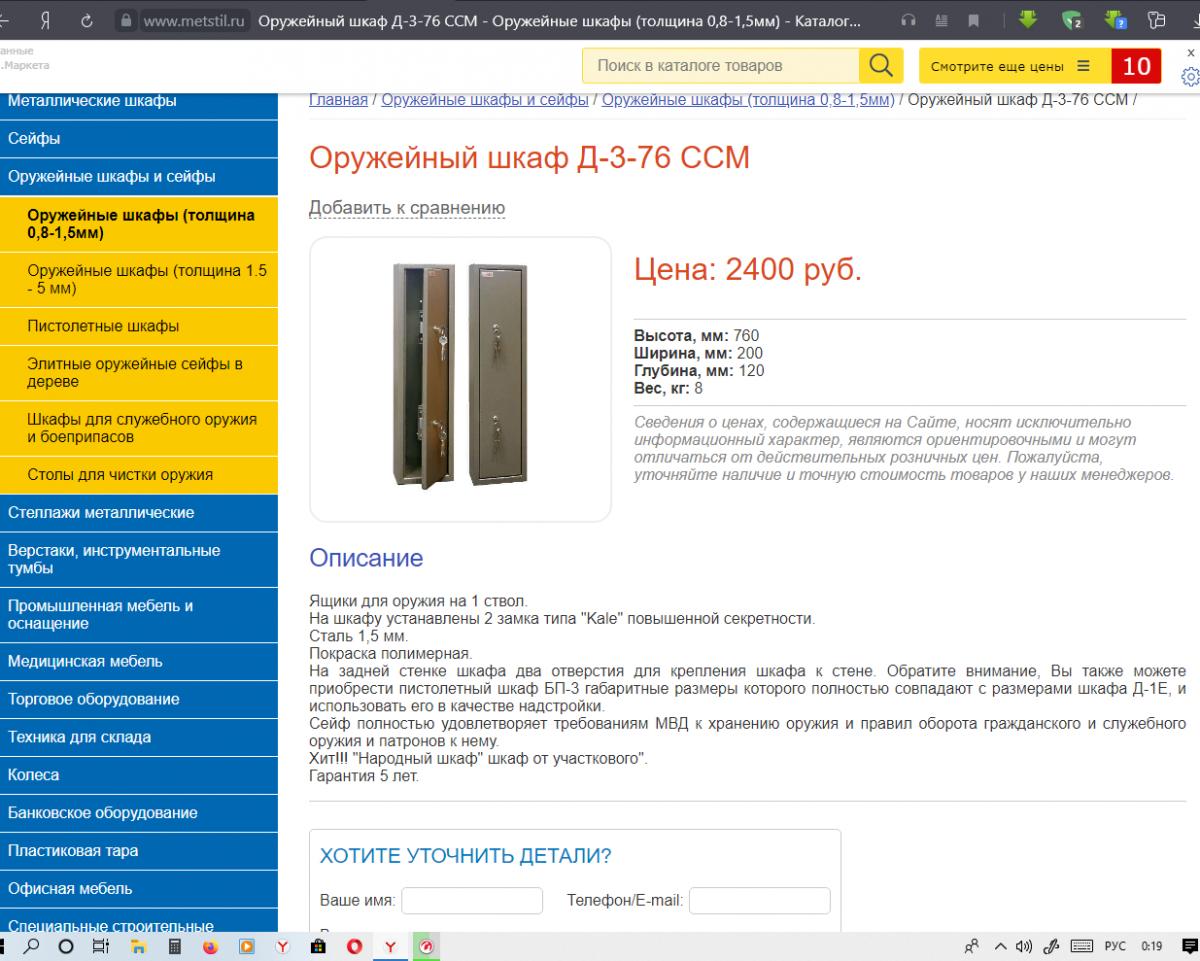Image resolution: width=1200 pixels, height=961 pixels.
Task: Click the 'Телефон/E-mail' input field
Action: pos(759,901)
